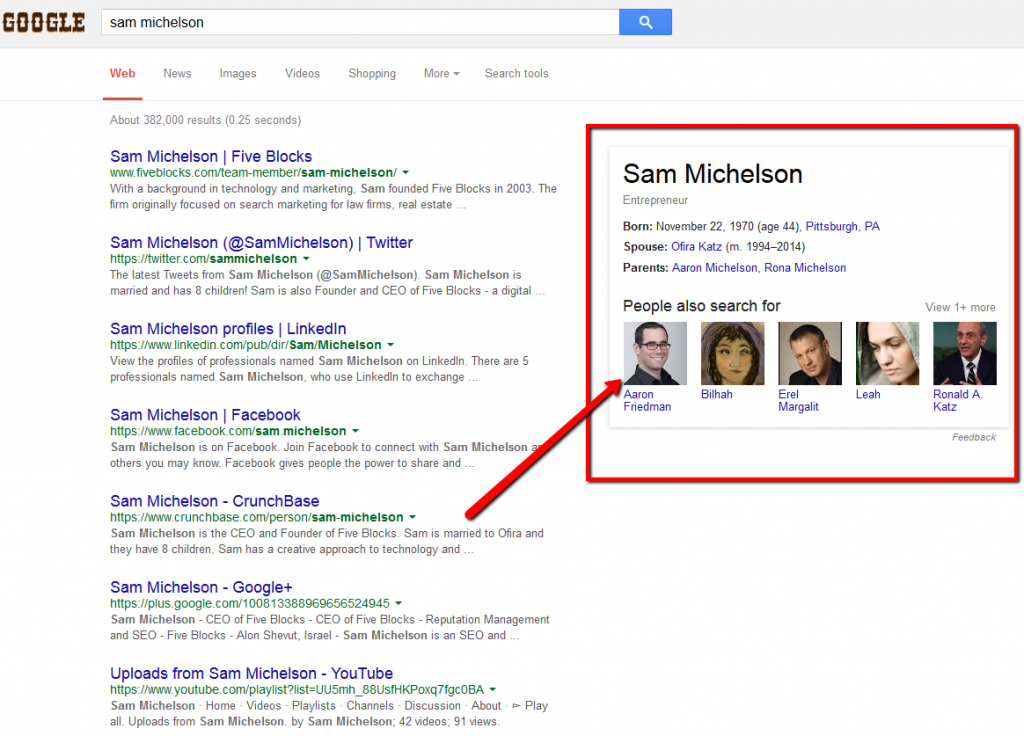The height and width of the screenshot is (736, 1024).
Task: Click the Aaron Friedman photo thumbnail
Action: tap(655, 353)
